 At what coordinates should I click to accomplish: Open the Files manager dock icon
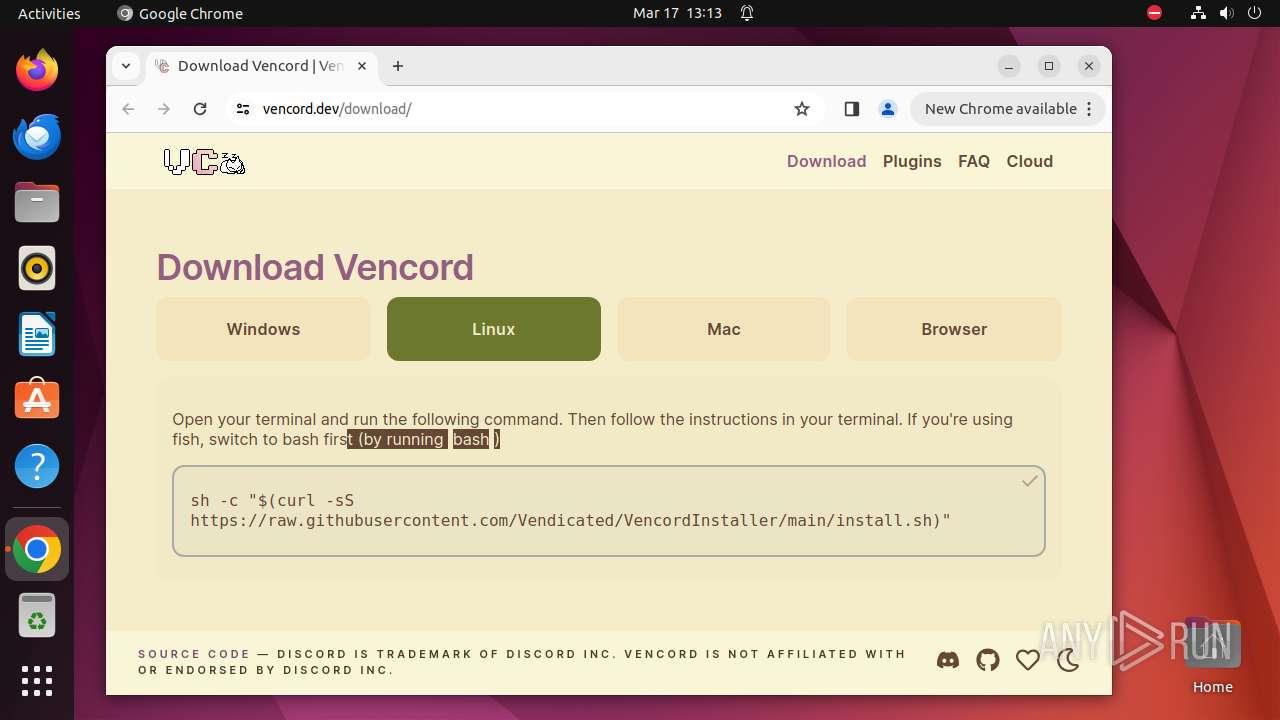[x=37, y=202]
